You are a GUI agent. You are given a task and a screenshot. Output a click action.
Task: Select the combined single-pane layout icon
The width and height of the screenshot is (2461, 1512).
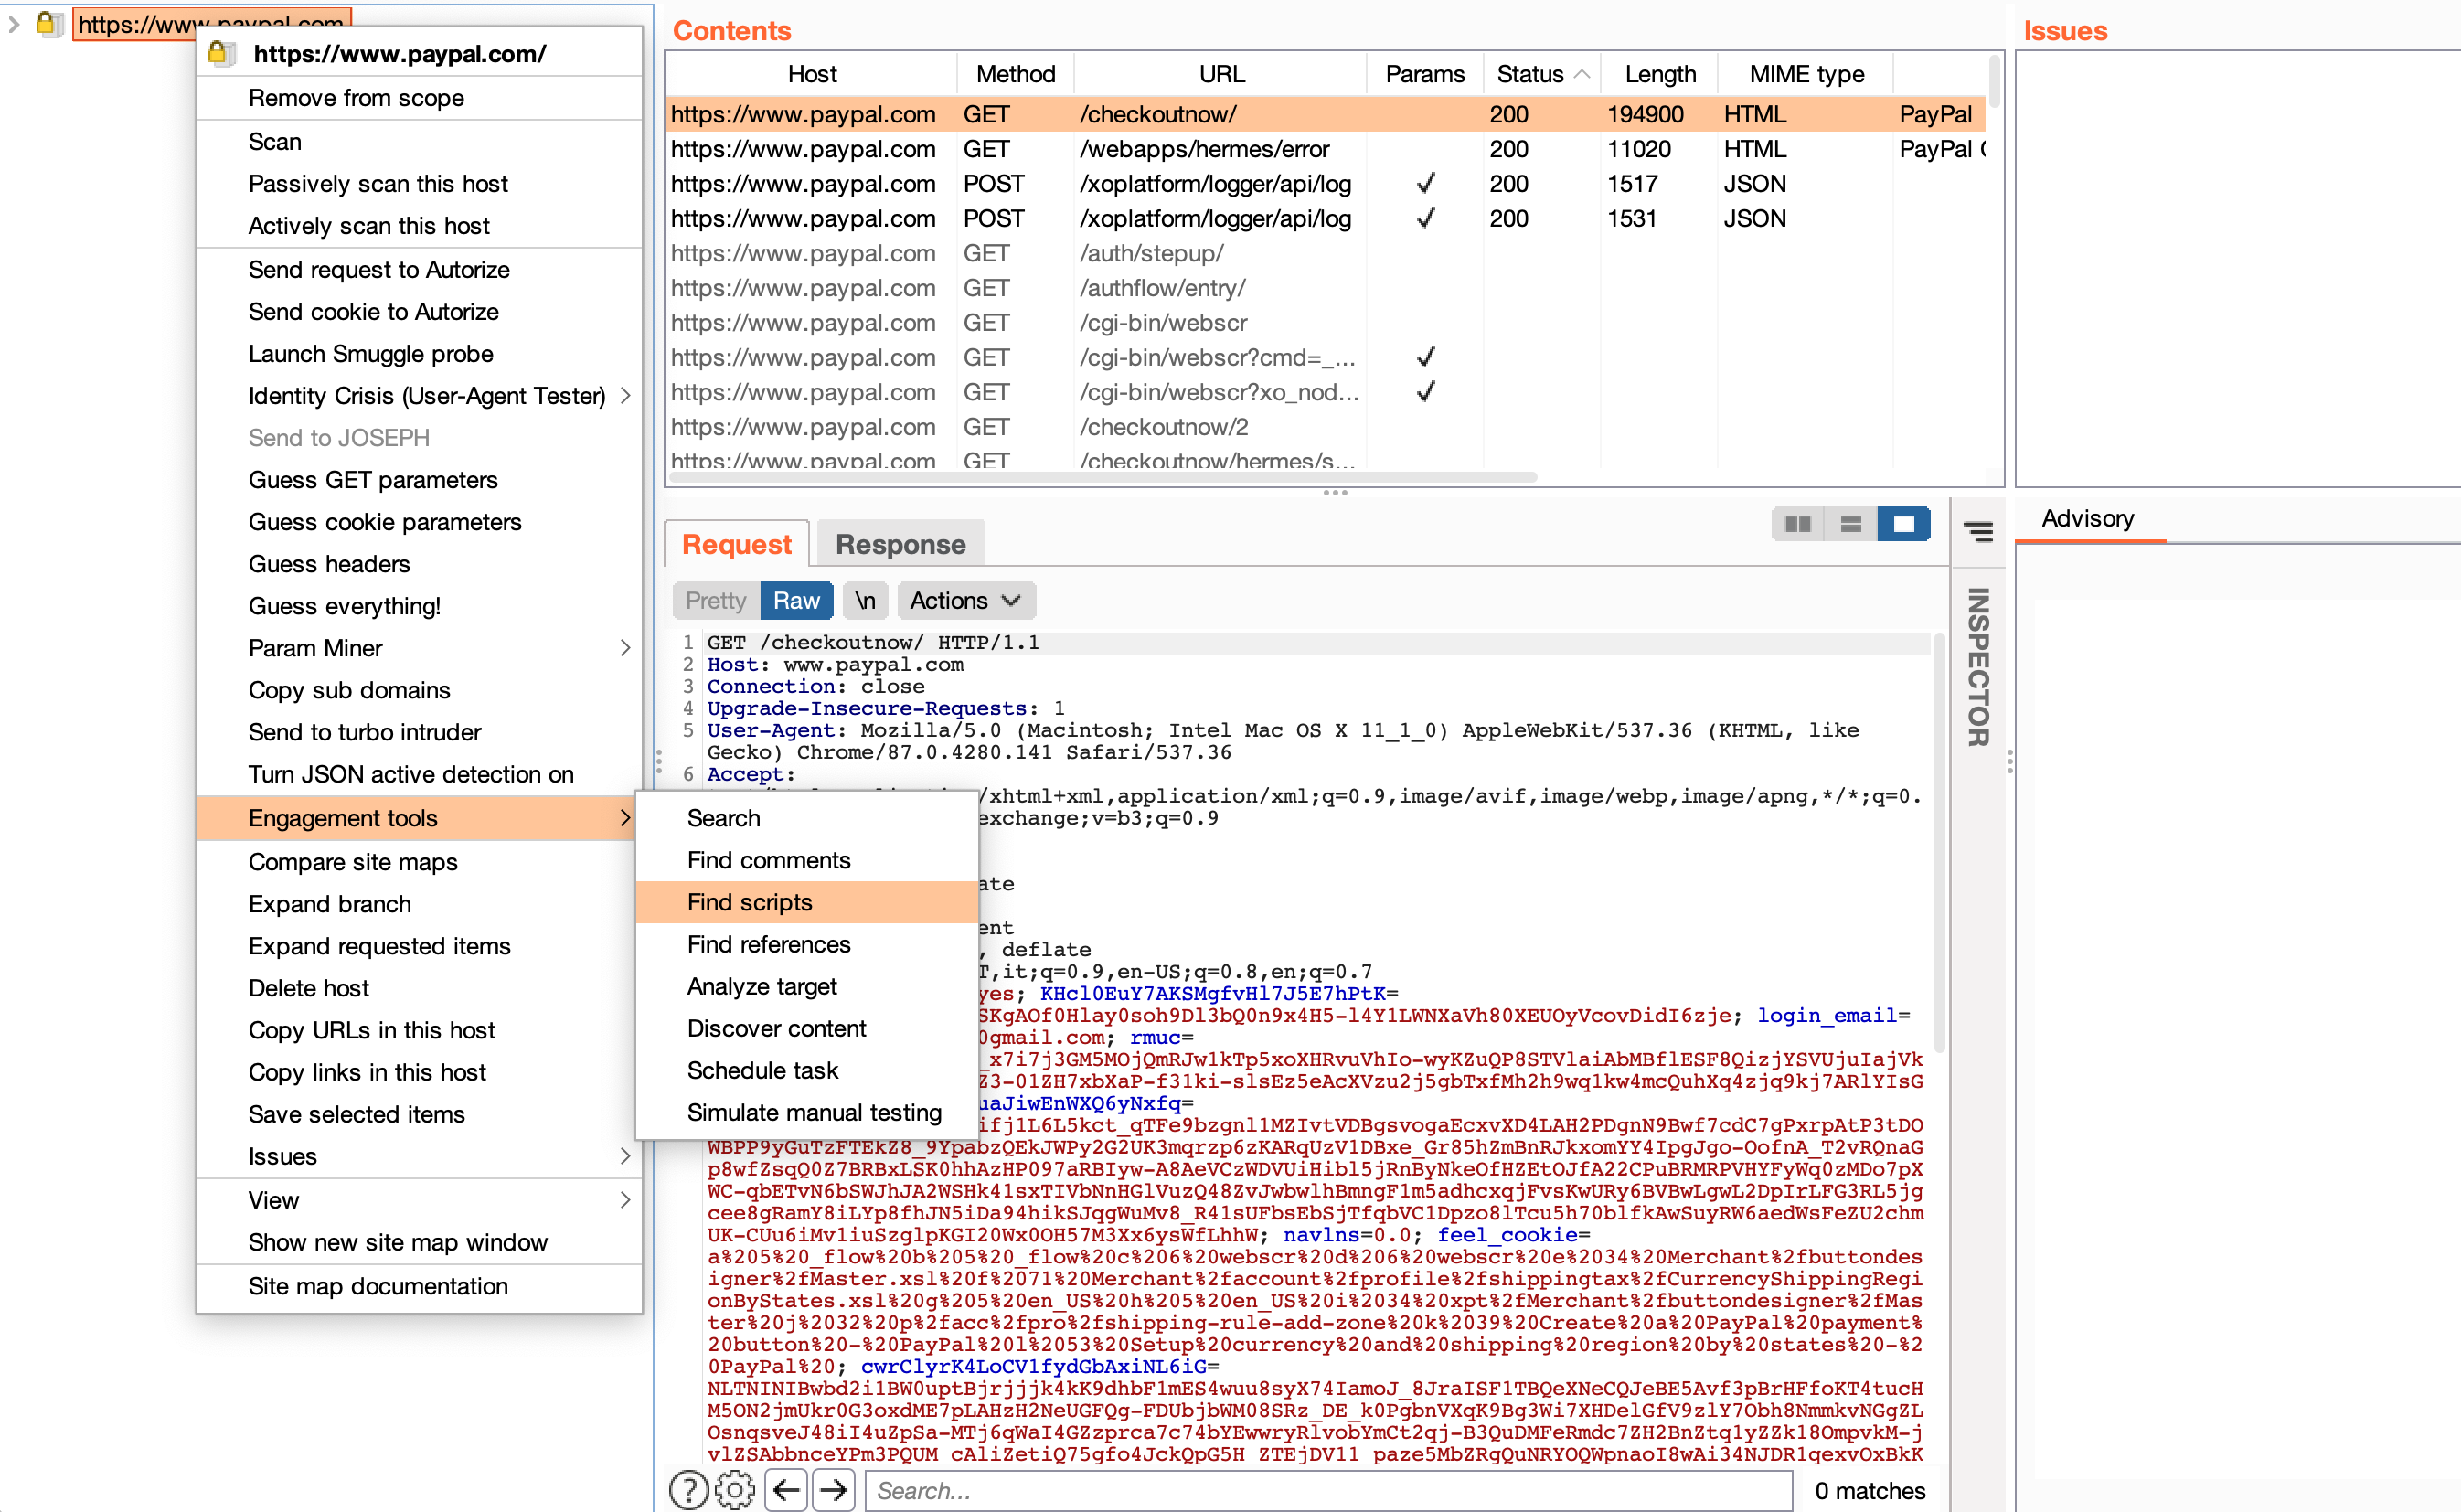pyautogui.click(x=1903, y=524)
